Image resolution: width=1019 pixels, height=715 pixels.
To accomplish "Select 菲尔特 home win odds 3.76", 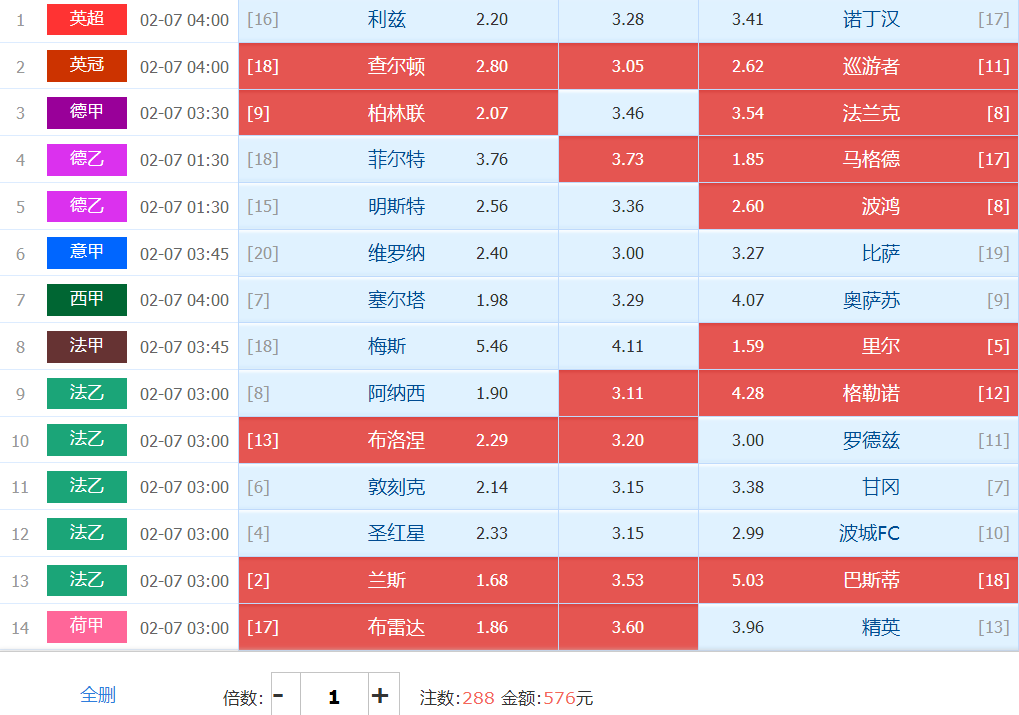I will (x=398, y=160).
